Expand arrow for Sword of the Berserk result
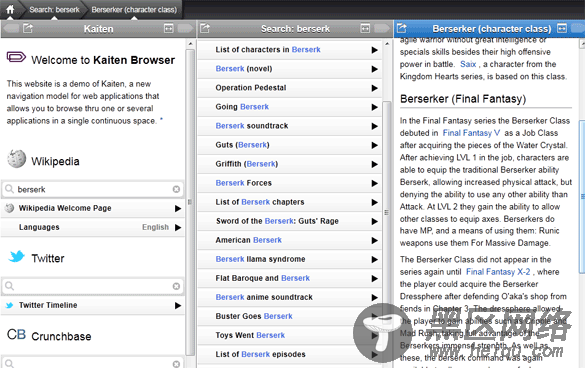 click(x=374, y=221)
